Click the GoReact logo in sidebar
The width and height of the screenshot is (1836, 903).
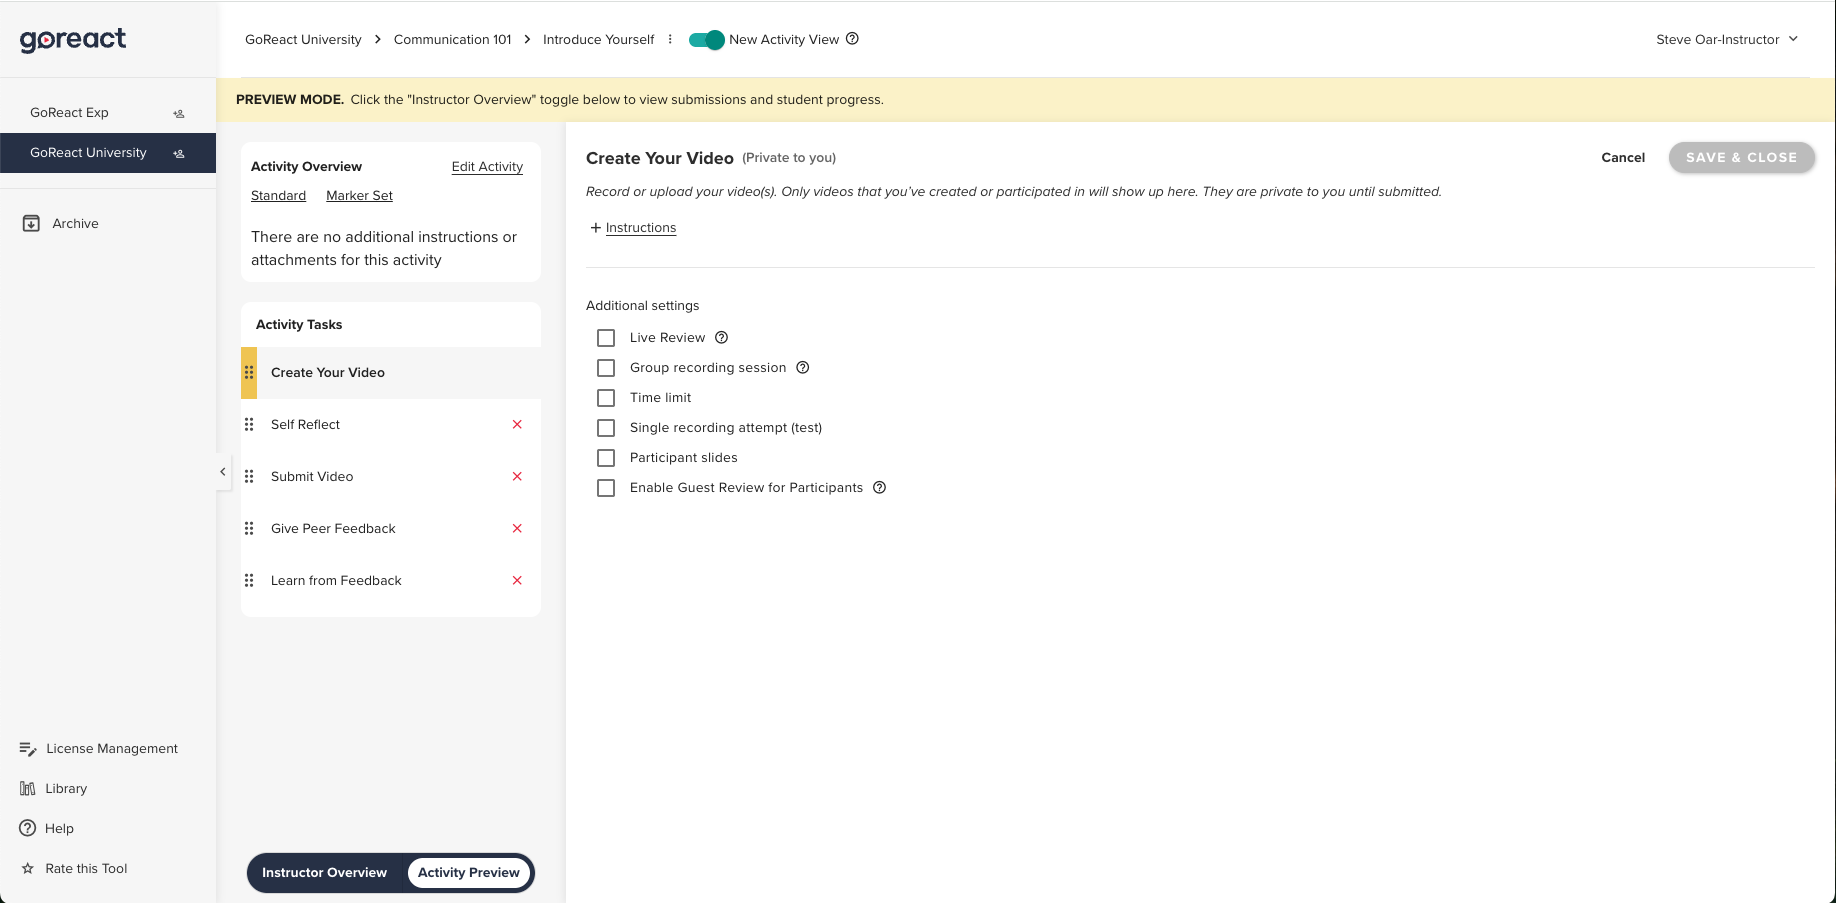pos(71,40)
